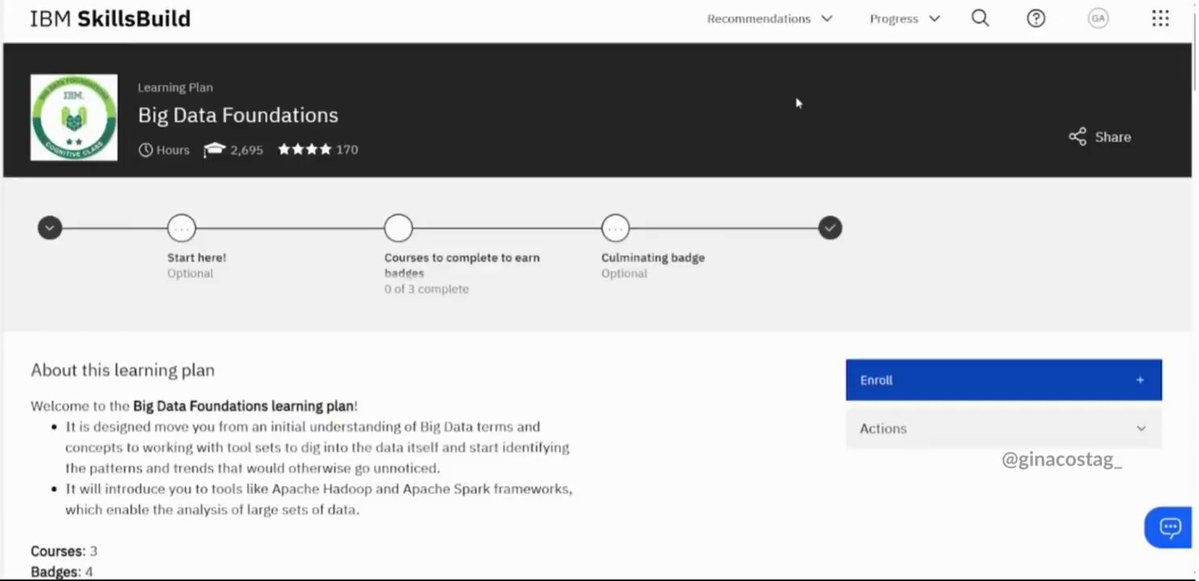This screenshot has width=1199, height=581.
Task: Click the Big Data Foundations title
Action: (238, 115)
